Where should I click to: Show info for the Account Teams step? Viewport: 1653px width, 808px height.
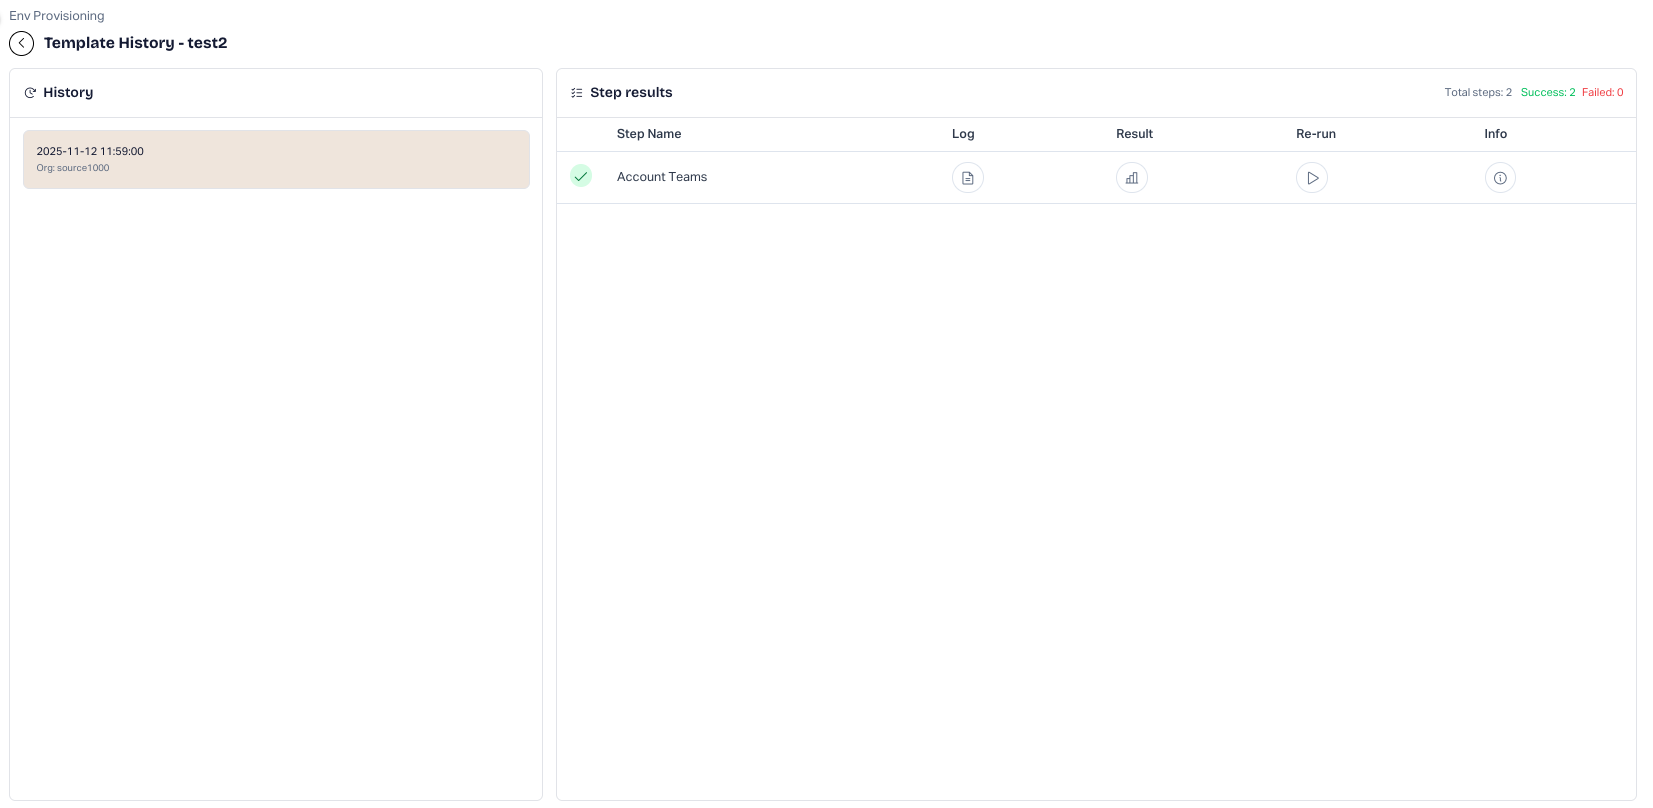coord(1499,178)
